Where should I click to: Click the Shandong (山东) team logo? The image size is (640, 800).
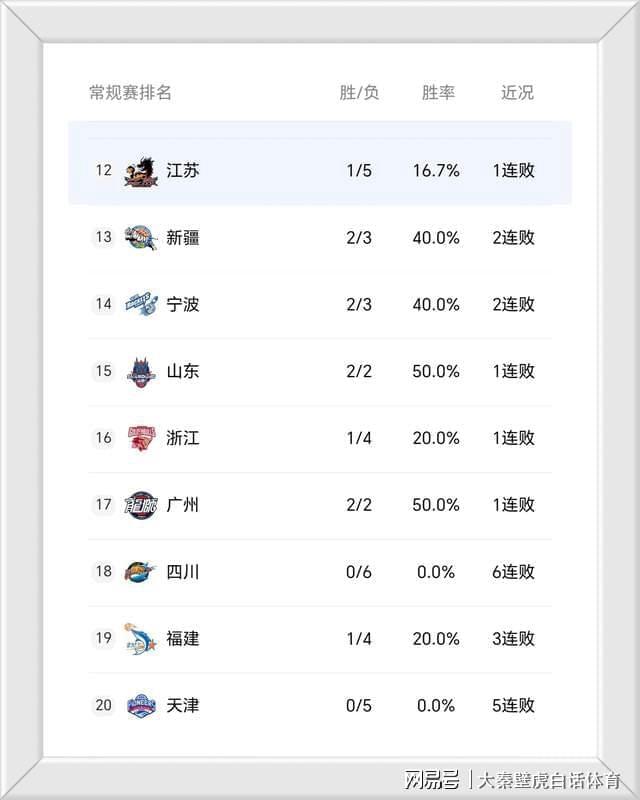(140, 371)
